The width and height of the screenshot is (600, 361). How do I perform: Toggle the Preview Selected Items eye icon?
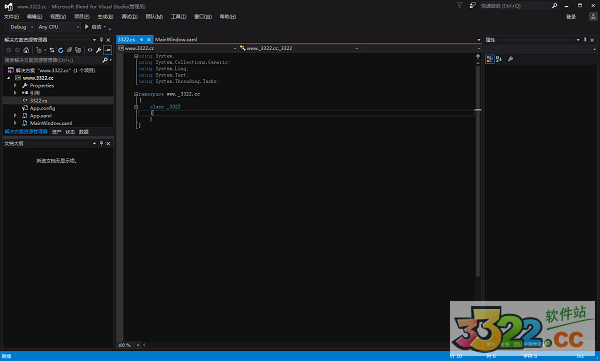click(x=90, y=50)
